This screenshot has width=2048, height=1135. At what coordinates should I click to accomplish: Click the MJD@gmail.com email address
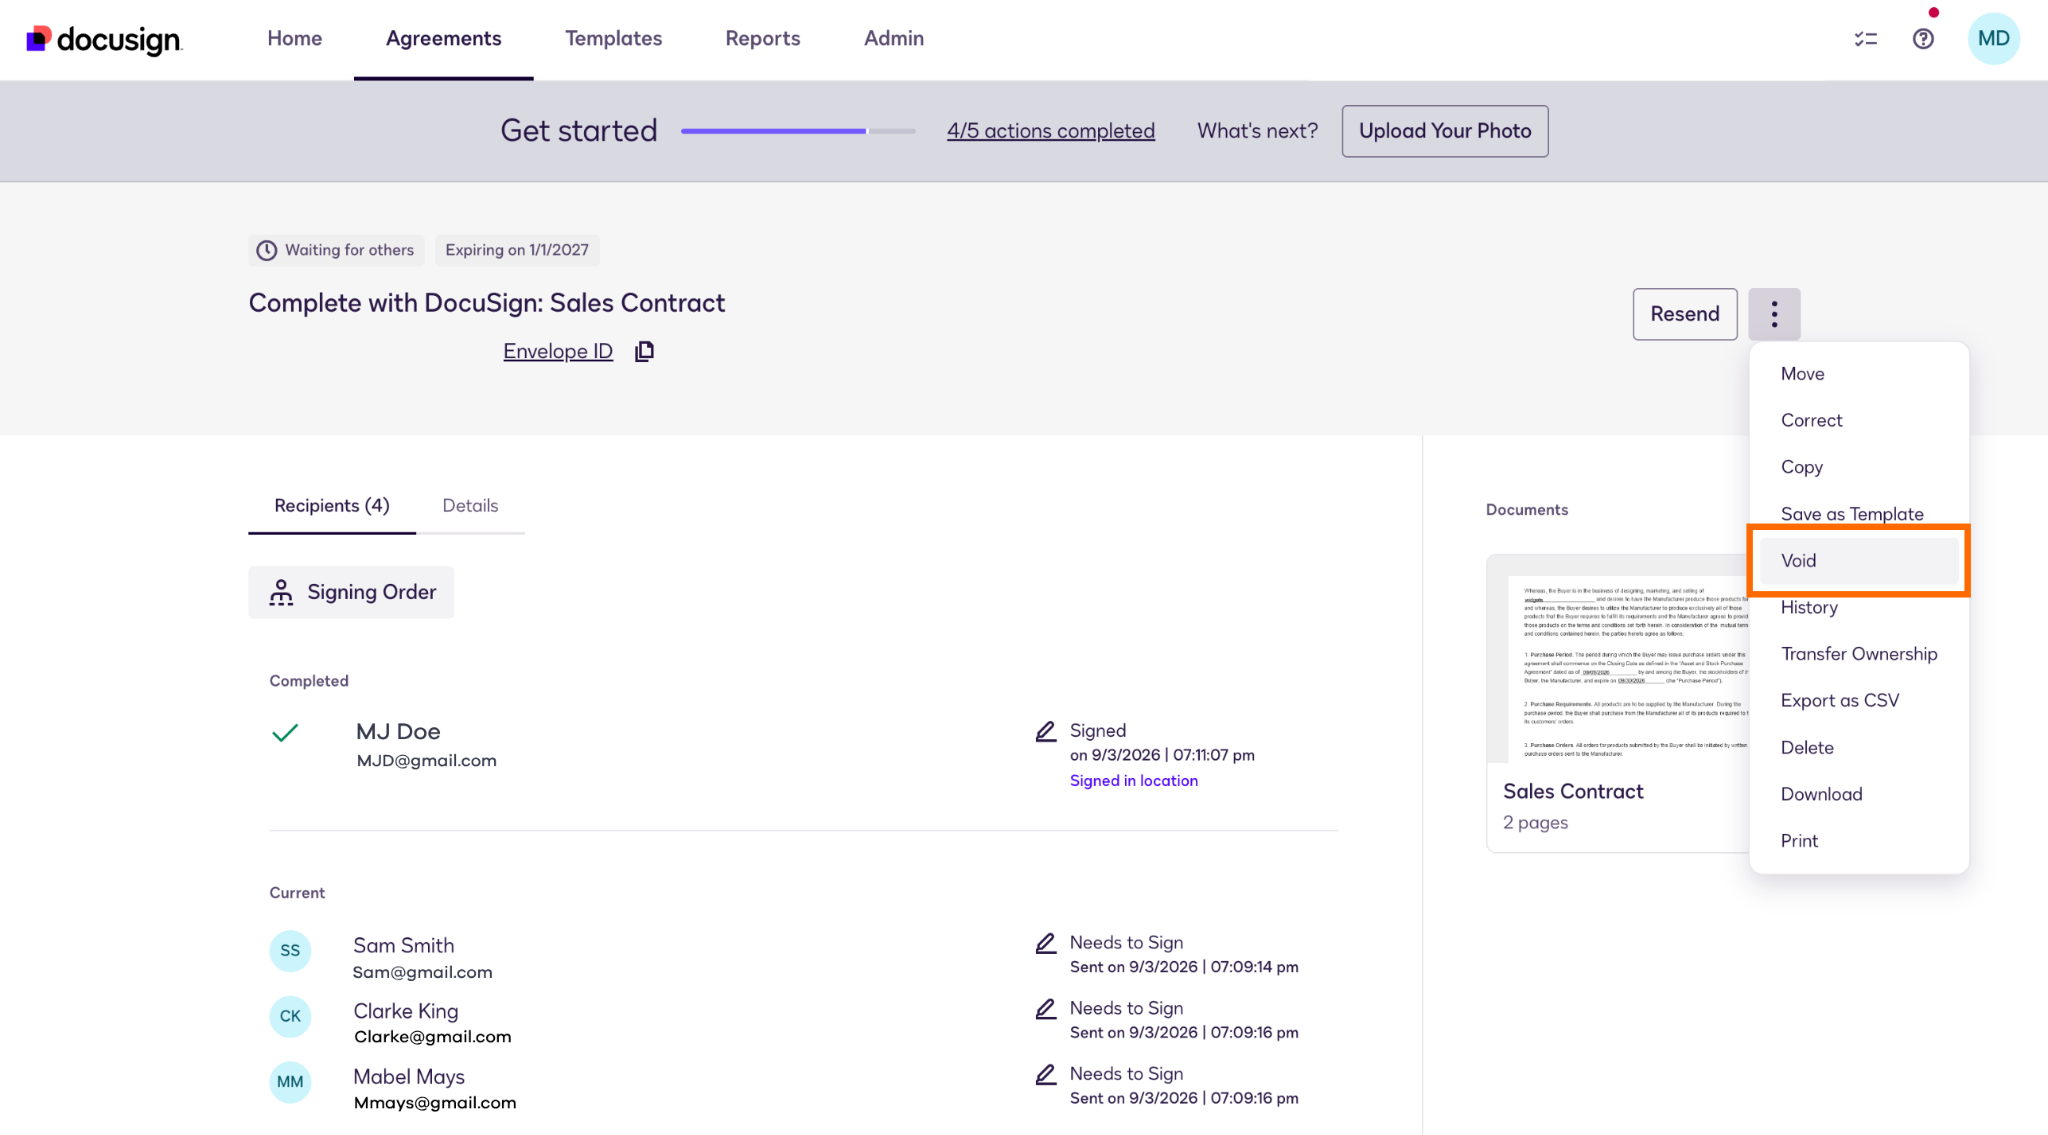(427, 761)
